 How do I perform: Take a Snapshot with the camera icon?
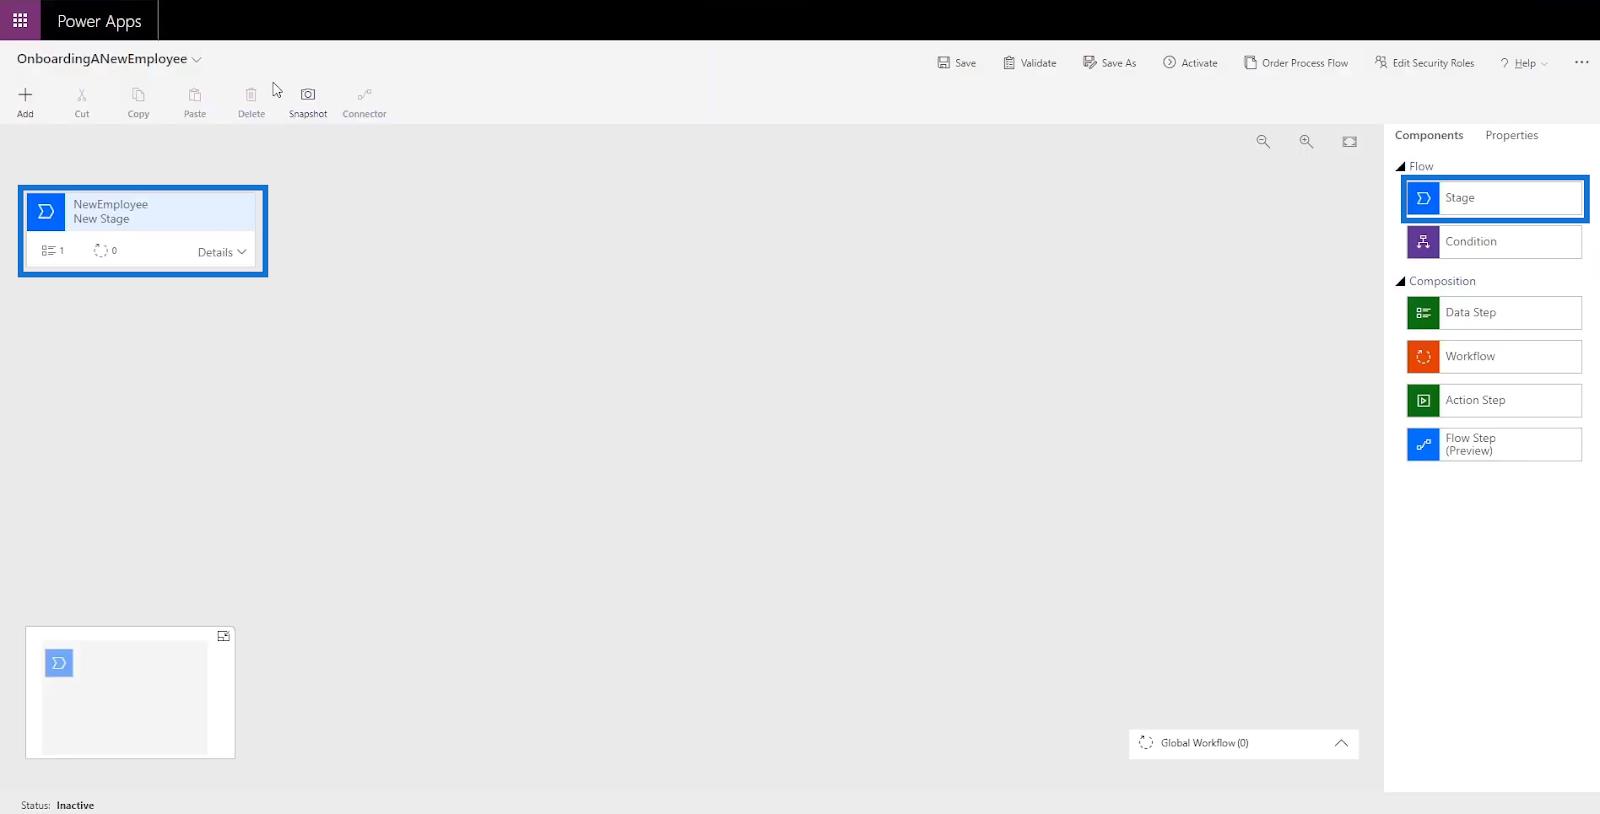(x=308, y=95)
